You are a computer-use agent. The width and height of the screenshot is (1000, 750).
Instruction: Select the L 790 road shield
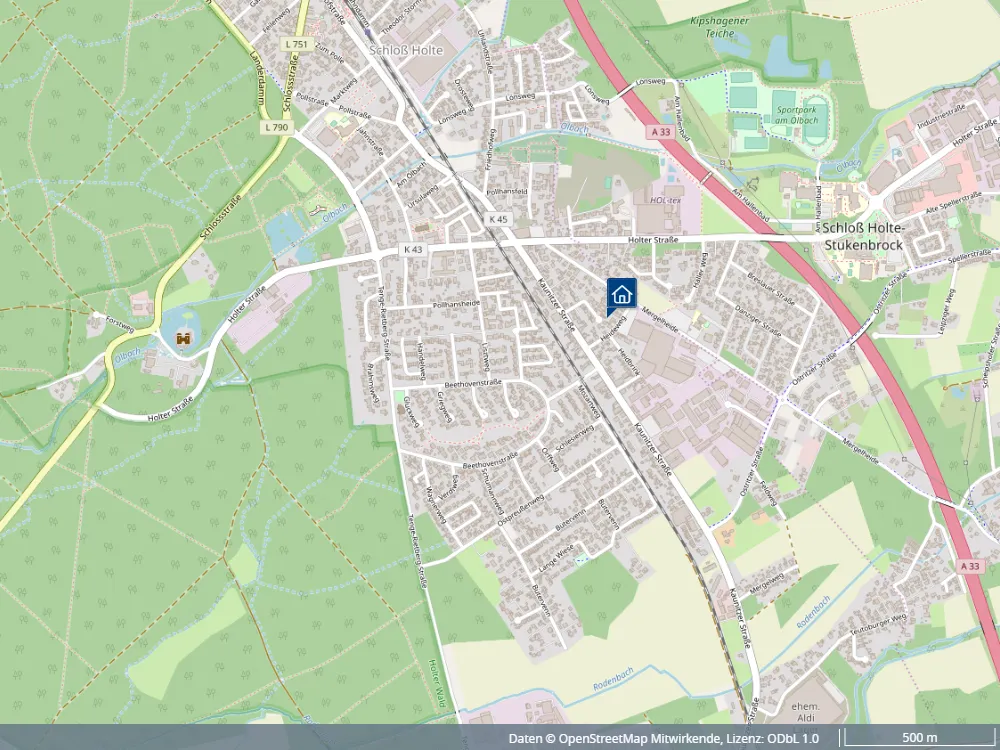(x=277, y=127)
